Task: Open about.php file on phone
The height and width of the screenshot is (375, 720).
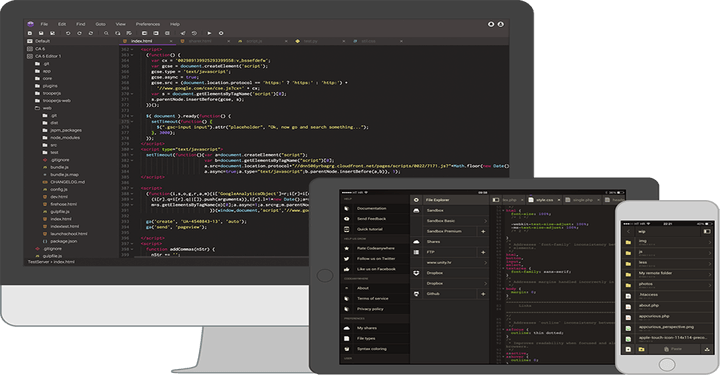Action: (667, 306)
